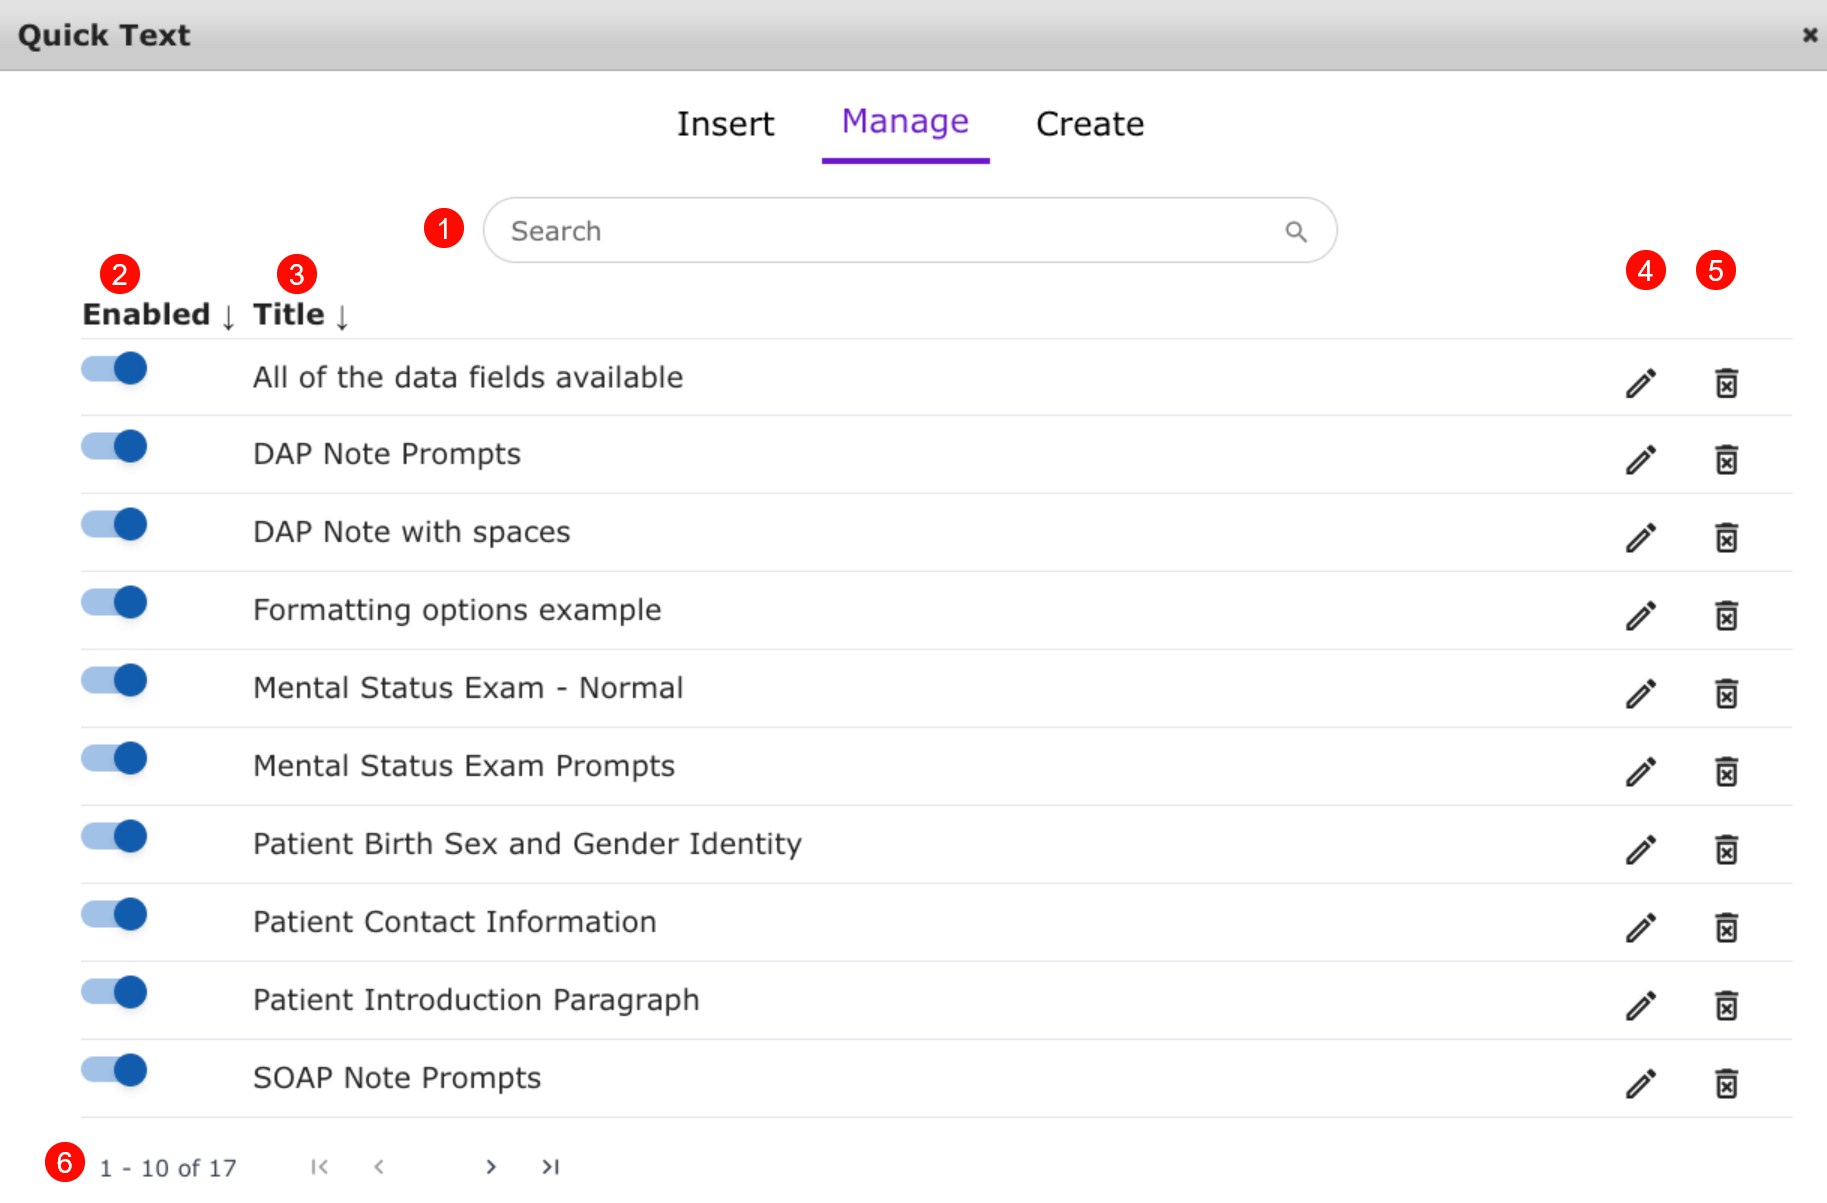Delete the SOAP Note Prompts entry
1827x1203 pixels.
click(1726, 1083)
